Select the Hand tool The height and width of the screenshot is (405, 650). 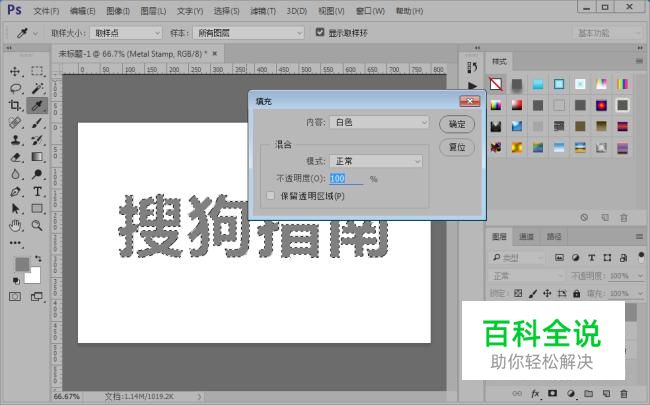tap(15, 226)
